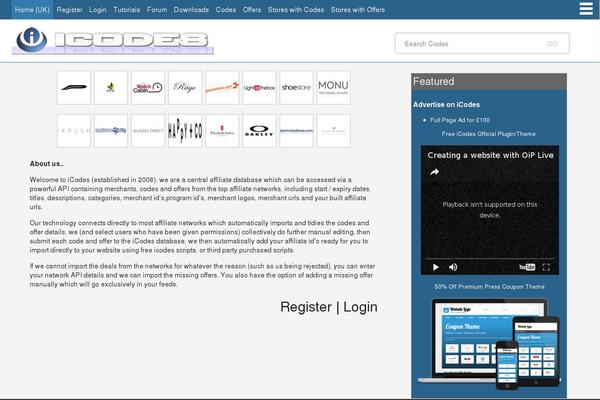
Task: Open Full Page Ad for £100 link
Action: pos(460,120)
